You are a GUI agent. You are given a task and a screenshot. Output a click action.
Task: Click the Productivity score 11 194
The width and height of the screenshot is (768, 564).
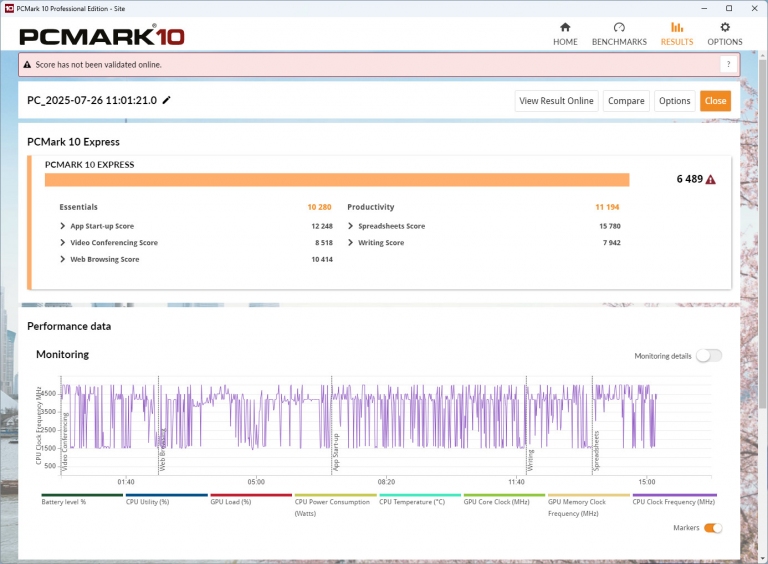607,207
